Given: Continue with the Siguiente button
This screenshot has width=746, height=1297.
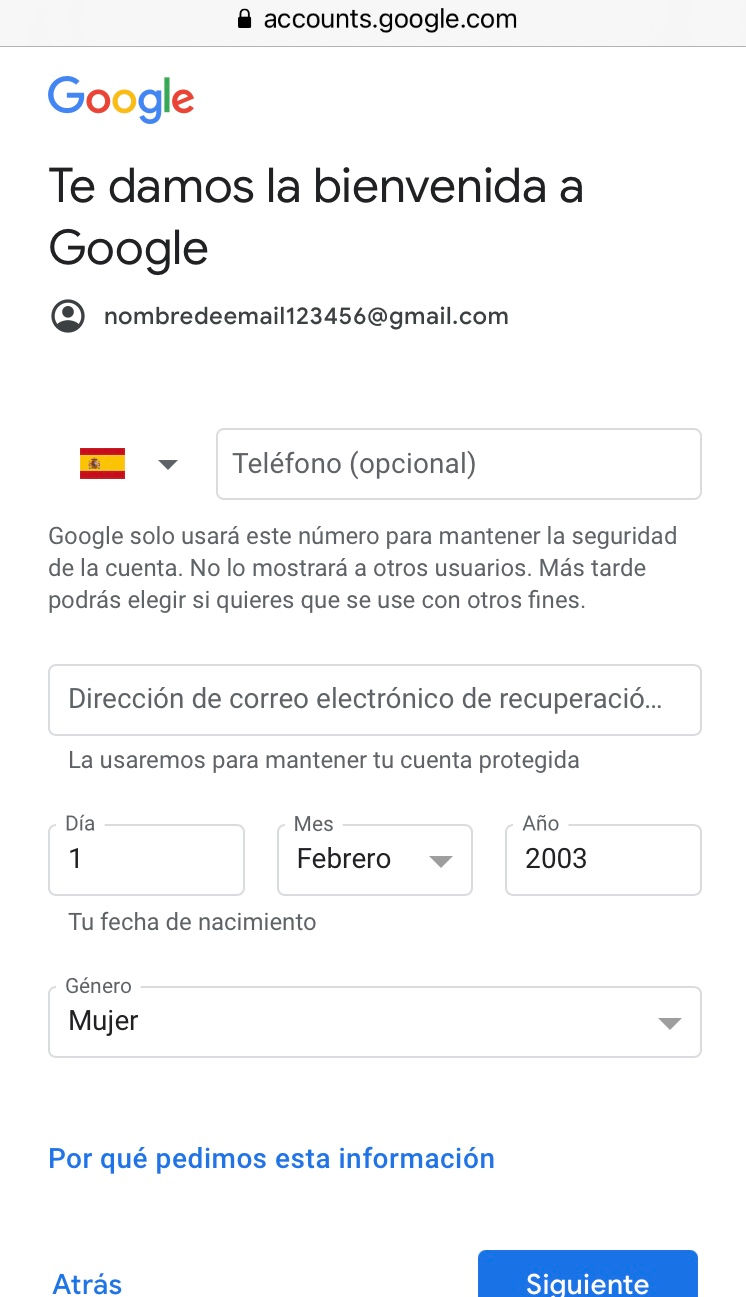Looking at the screenshot, I should (x=587, y=1274).
